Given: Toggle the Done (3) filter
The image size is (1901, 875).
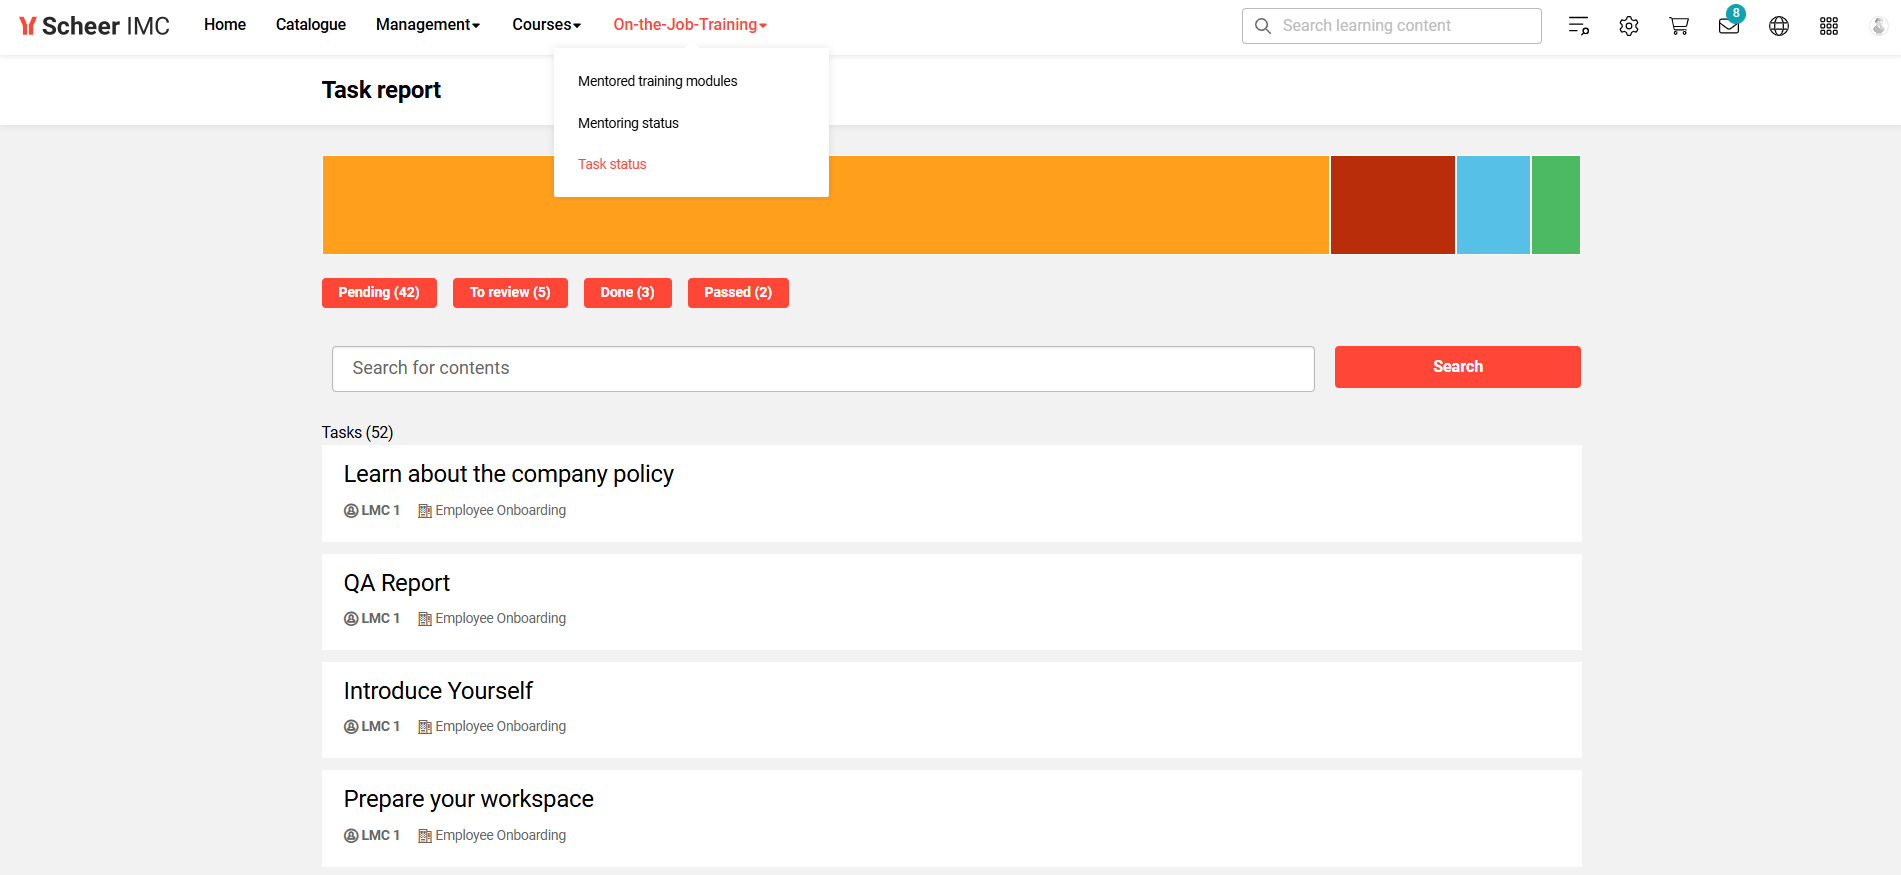Looking at the screenshot, I should (x=627, y=293).
